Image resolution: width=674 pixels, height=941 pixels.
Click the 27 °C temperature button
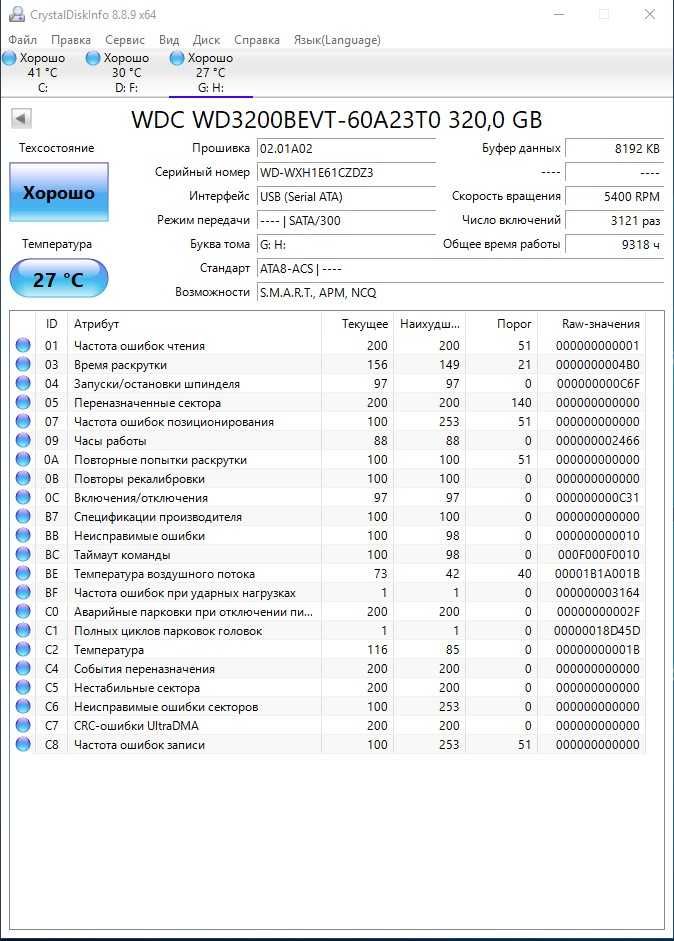(59, 278)
